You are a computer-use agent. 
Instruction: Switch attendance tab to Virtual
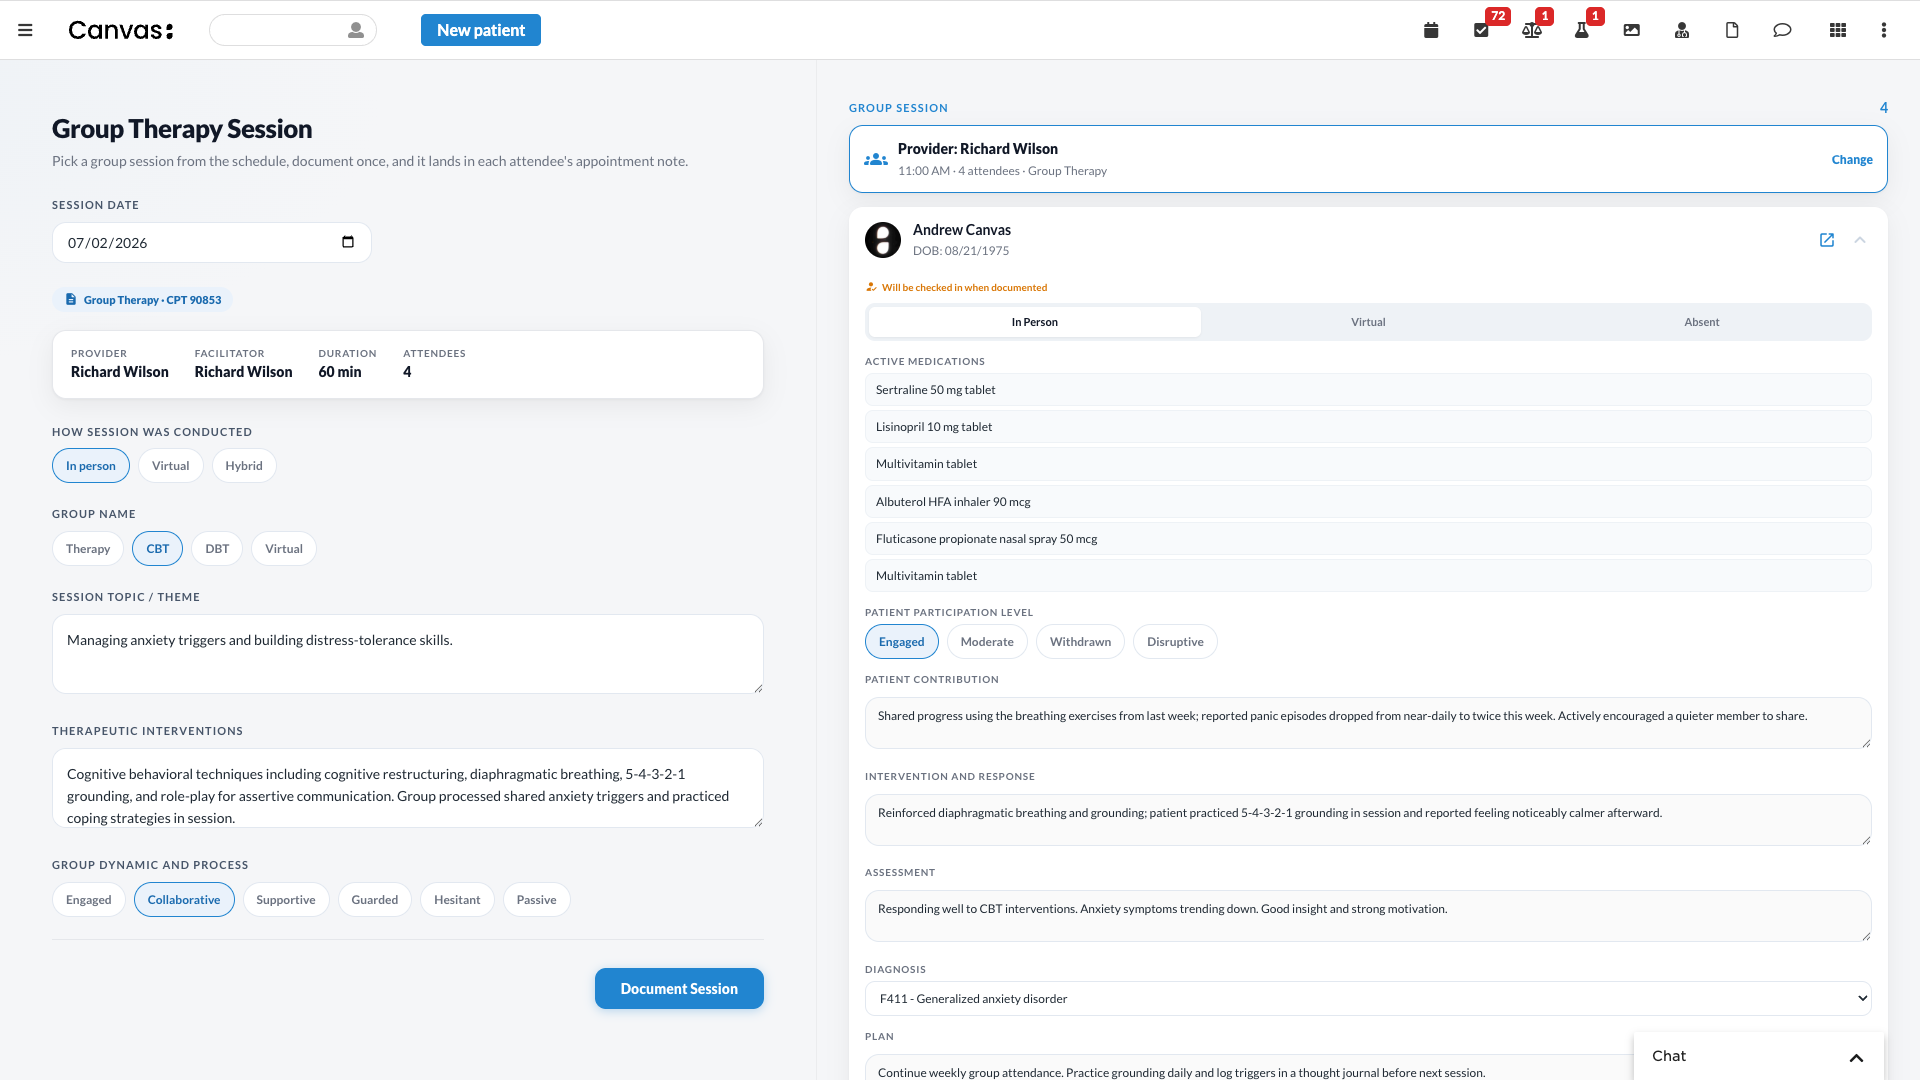click(1368, 322)
